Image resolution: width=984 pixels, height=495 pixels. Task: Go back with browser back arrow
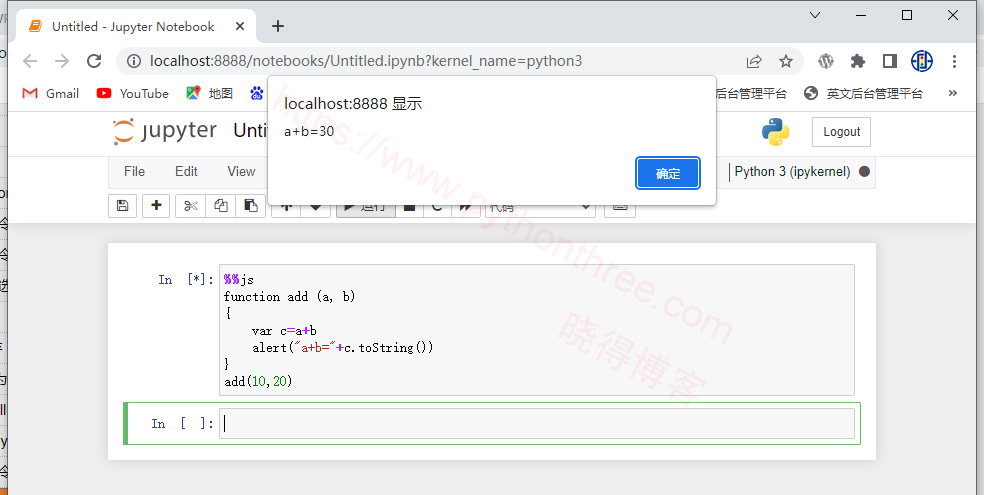(x=30, y=61)
